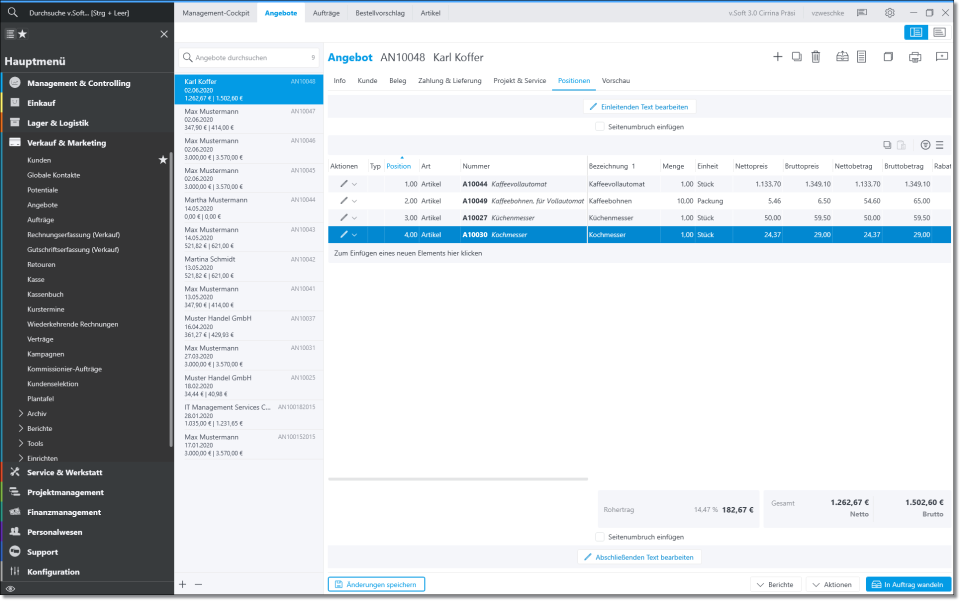
Task: Show favorites with the star icon above Hauptmenü
Action: coord(23,34)
